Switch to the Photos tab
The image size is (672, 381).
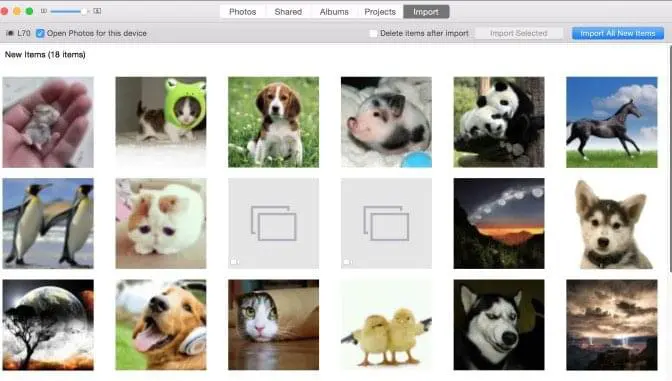point(243,12)
